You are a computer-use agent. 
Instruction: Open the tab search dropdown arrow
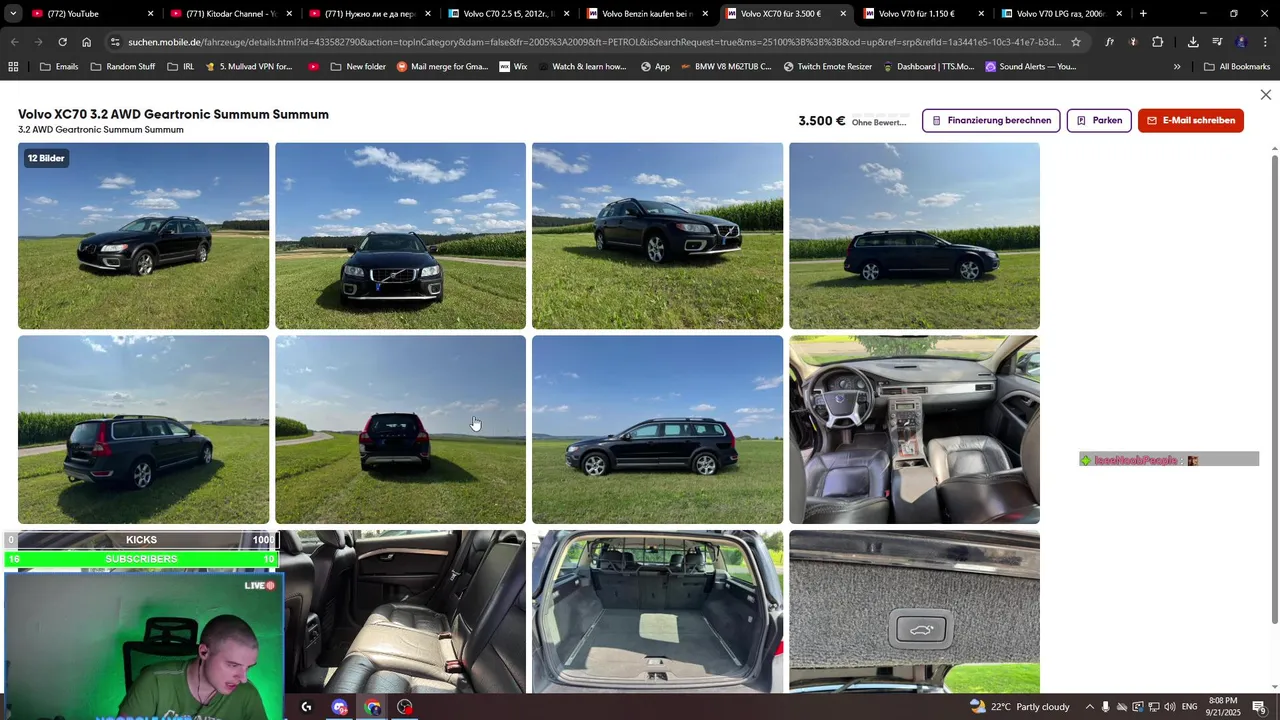pyautogui.click(x=12, y=14)
